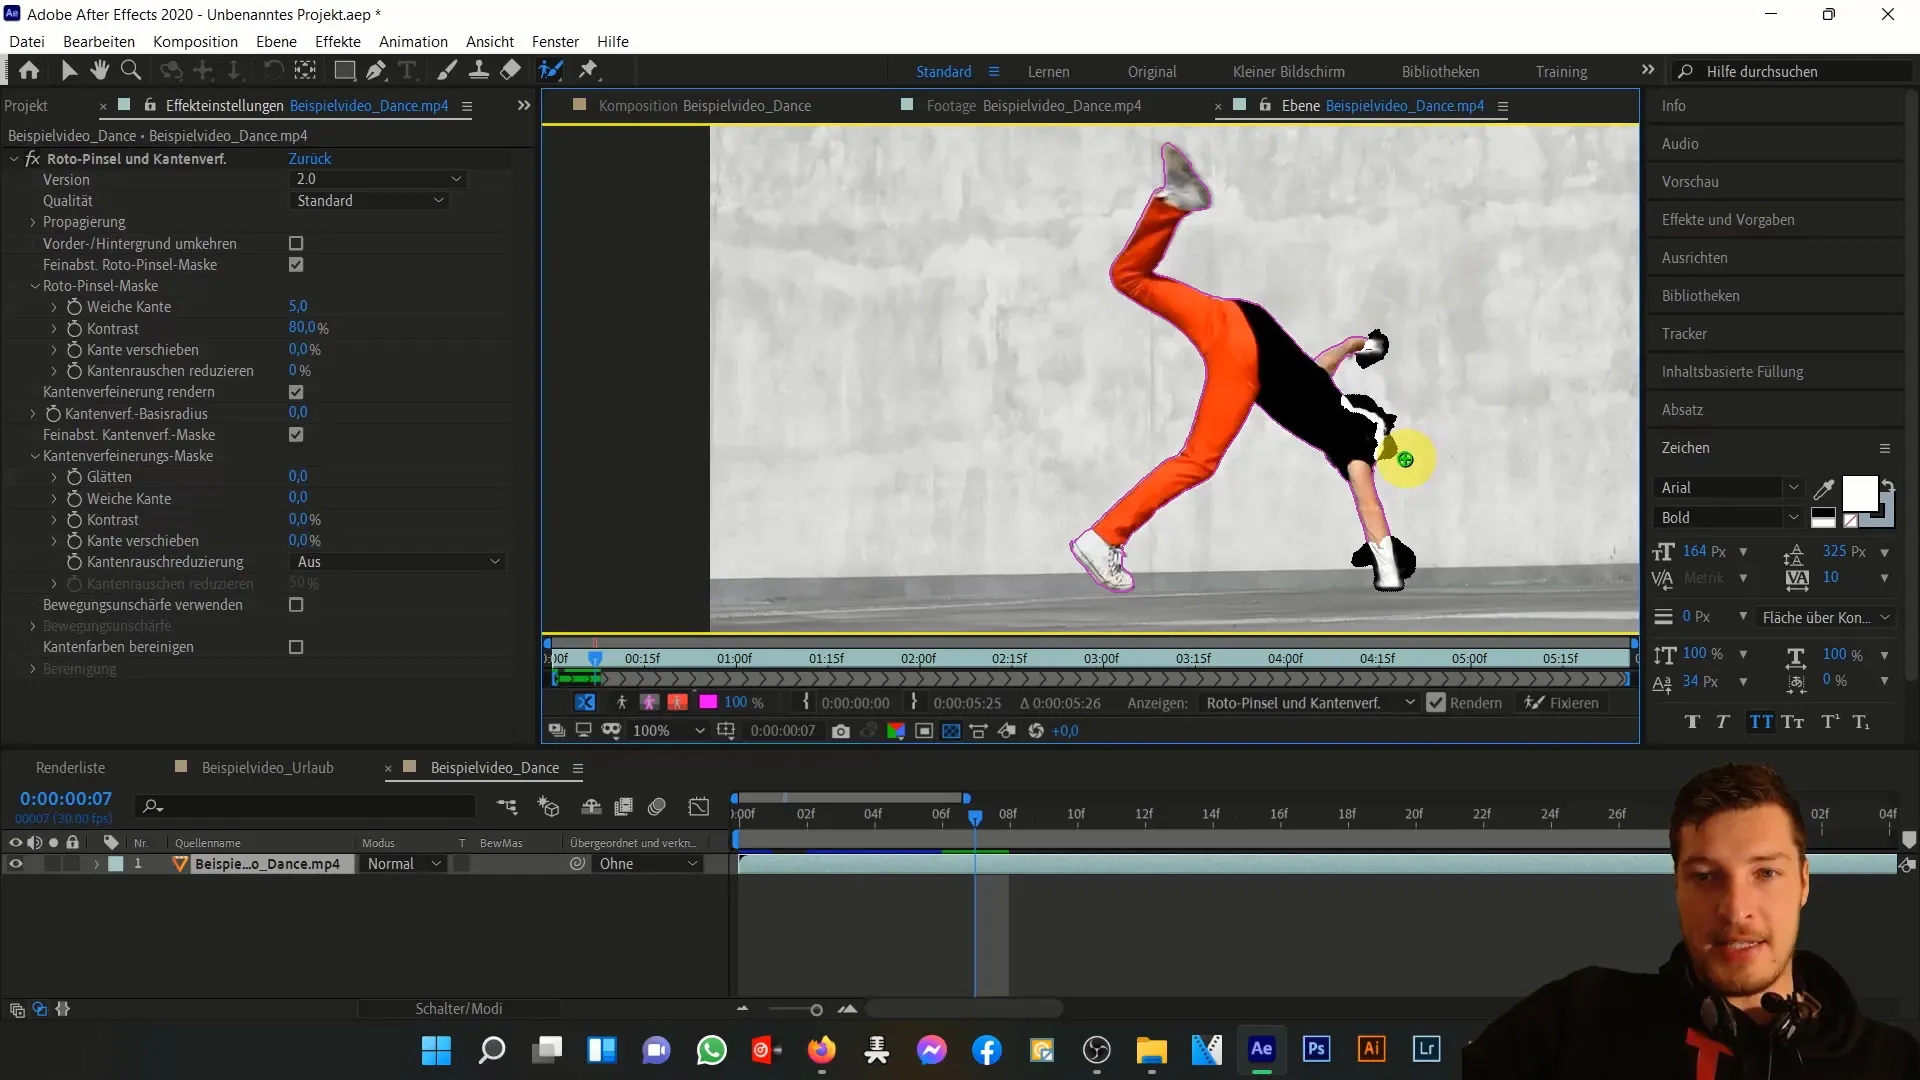The width and height of the screenshot is (1920, 1080).
Task: Click the Selection tool icon
Action: [x=67, y=70]
